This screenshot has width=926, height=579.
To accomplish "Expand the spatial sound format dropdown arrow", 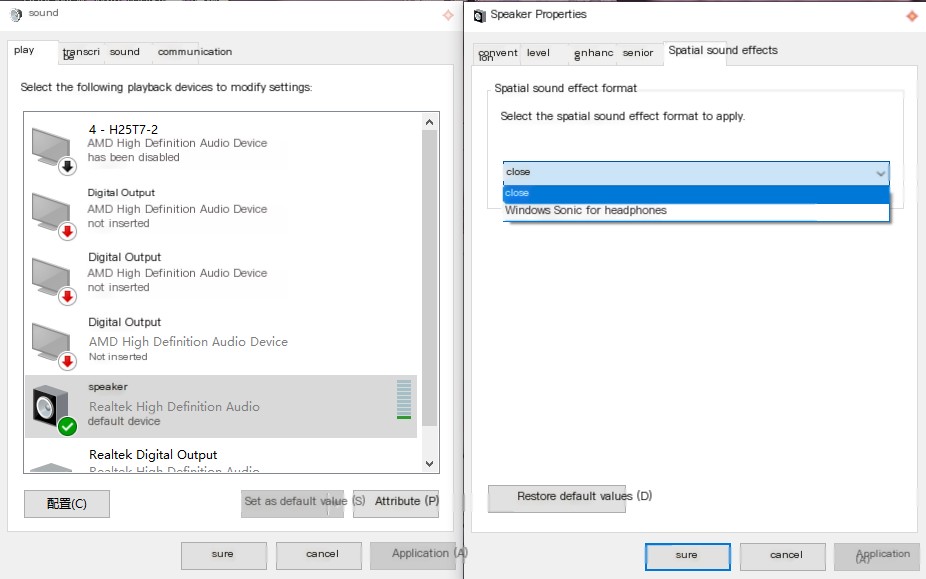I will coord(880,173).
